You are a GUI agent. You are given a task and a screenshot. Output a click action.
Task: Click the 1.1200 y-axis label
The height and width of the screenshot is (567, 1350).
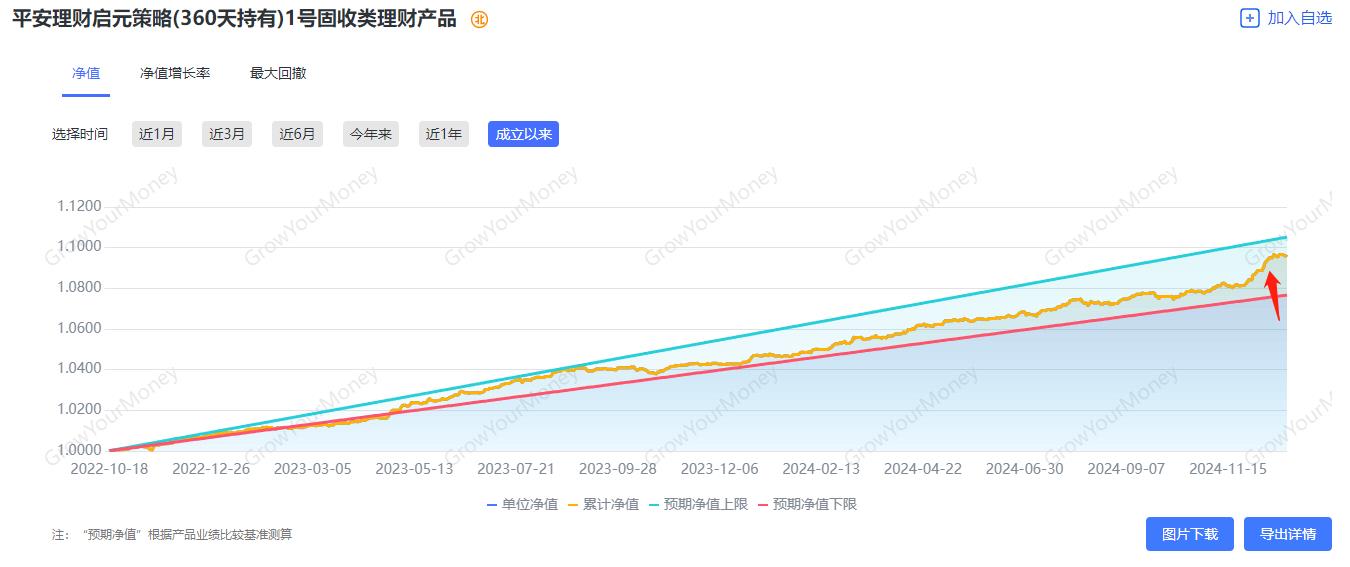pos(80,207)
